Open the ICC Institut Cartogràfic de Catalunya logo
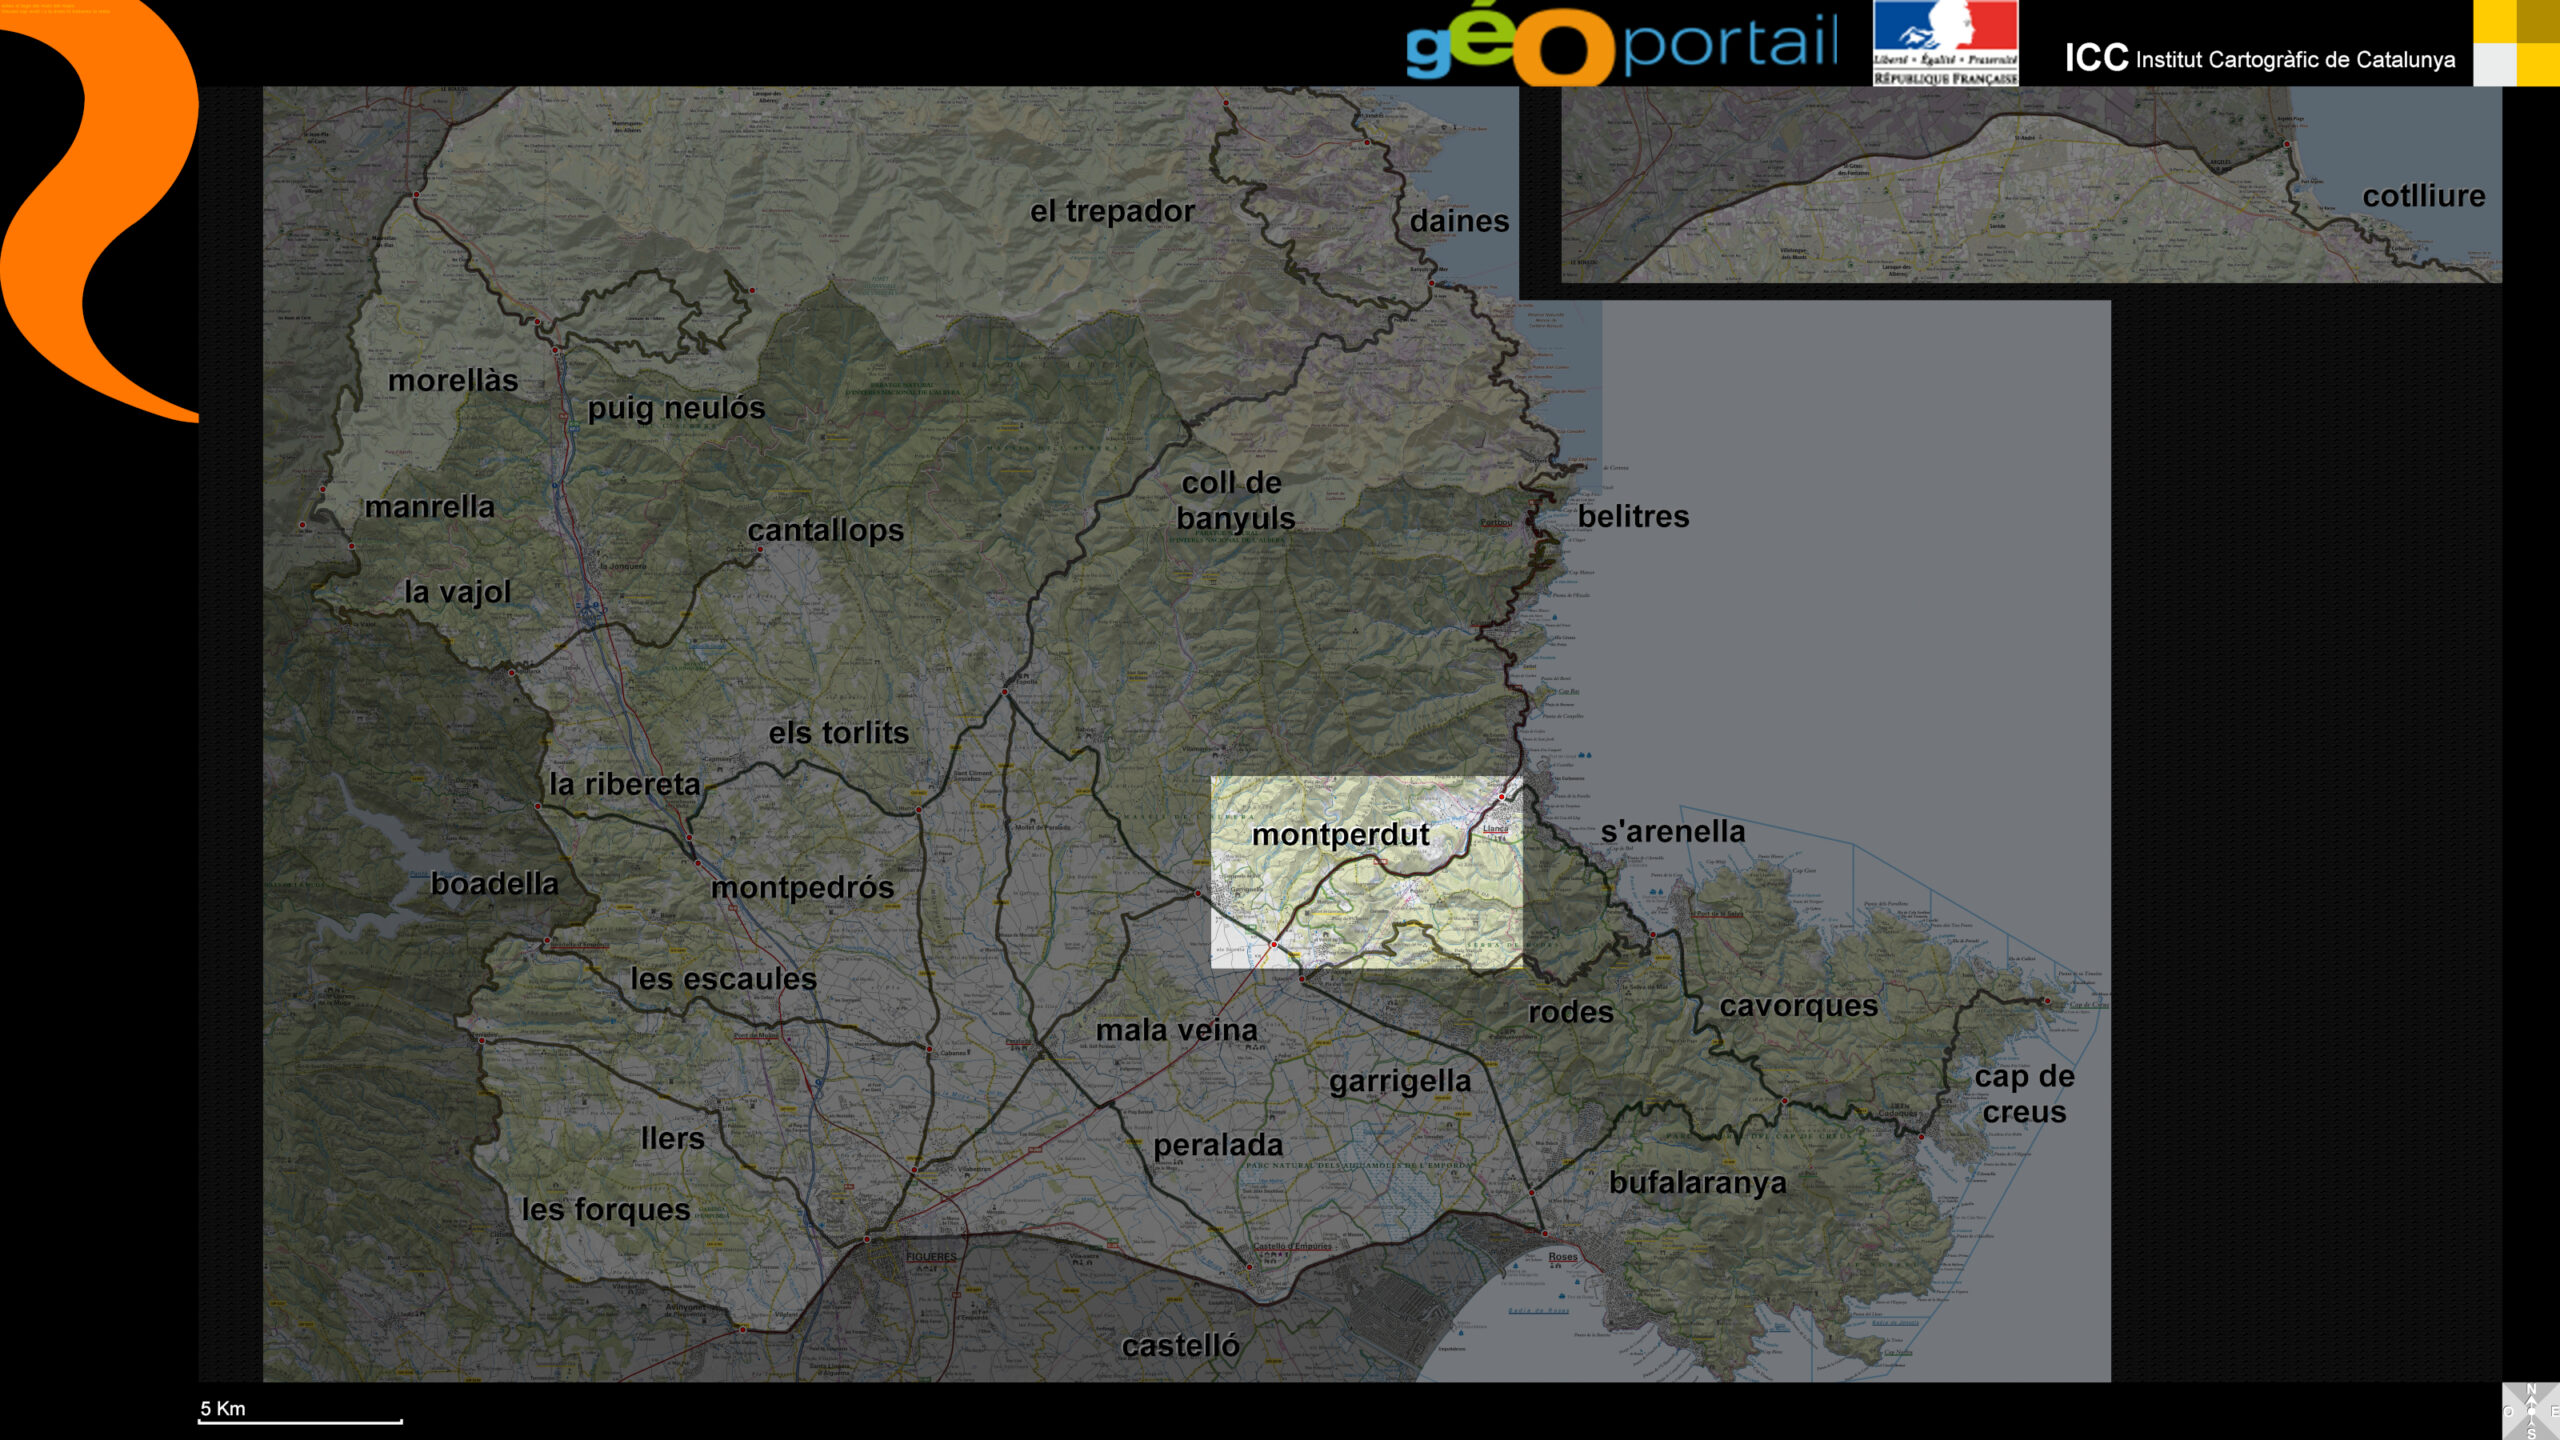 2260,59
